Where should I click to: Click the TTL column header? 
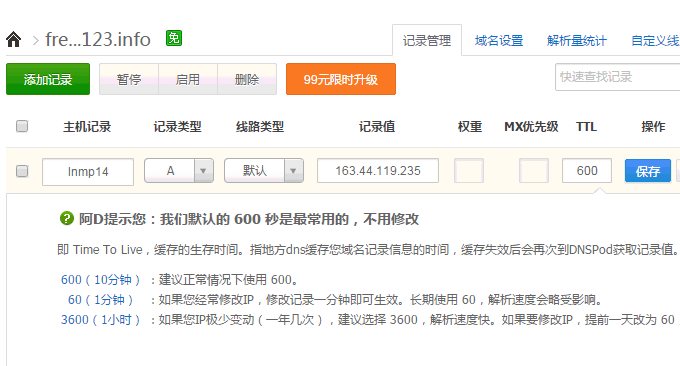[586, 127]
